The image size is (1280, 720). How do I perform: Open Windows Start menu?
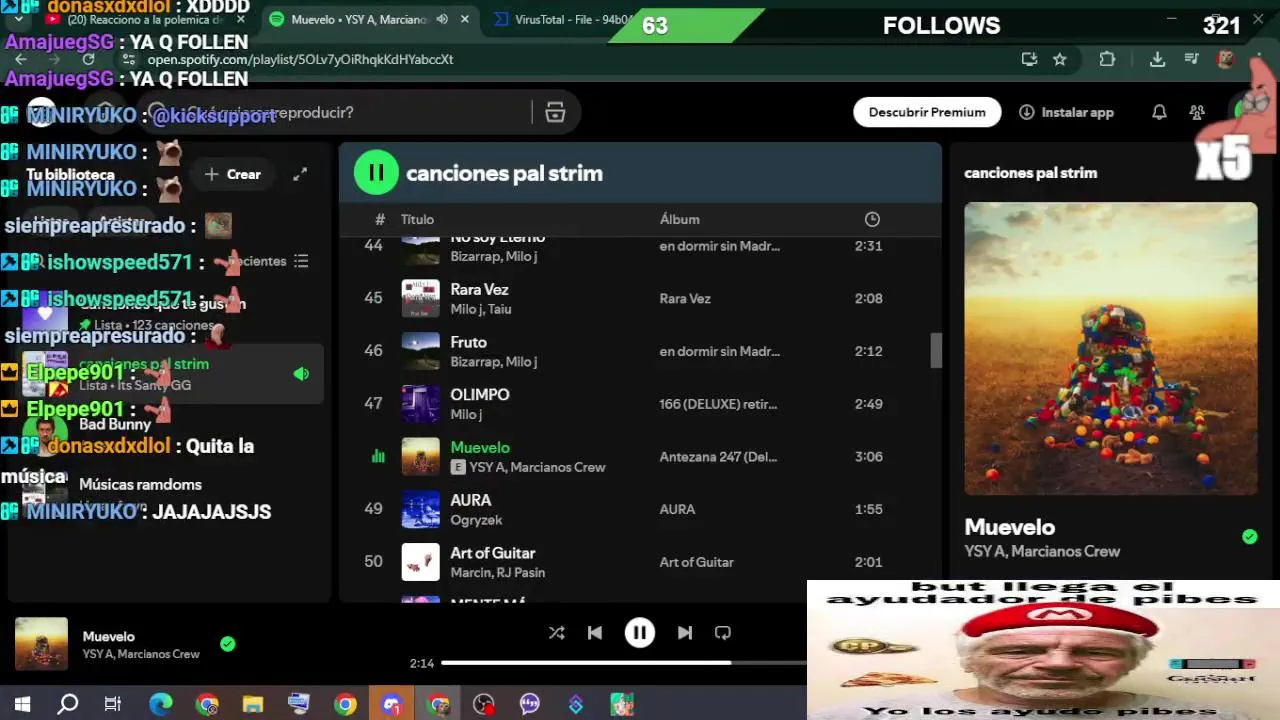tap(22, 704)
